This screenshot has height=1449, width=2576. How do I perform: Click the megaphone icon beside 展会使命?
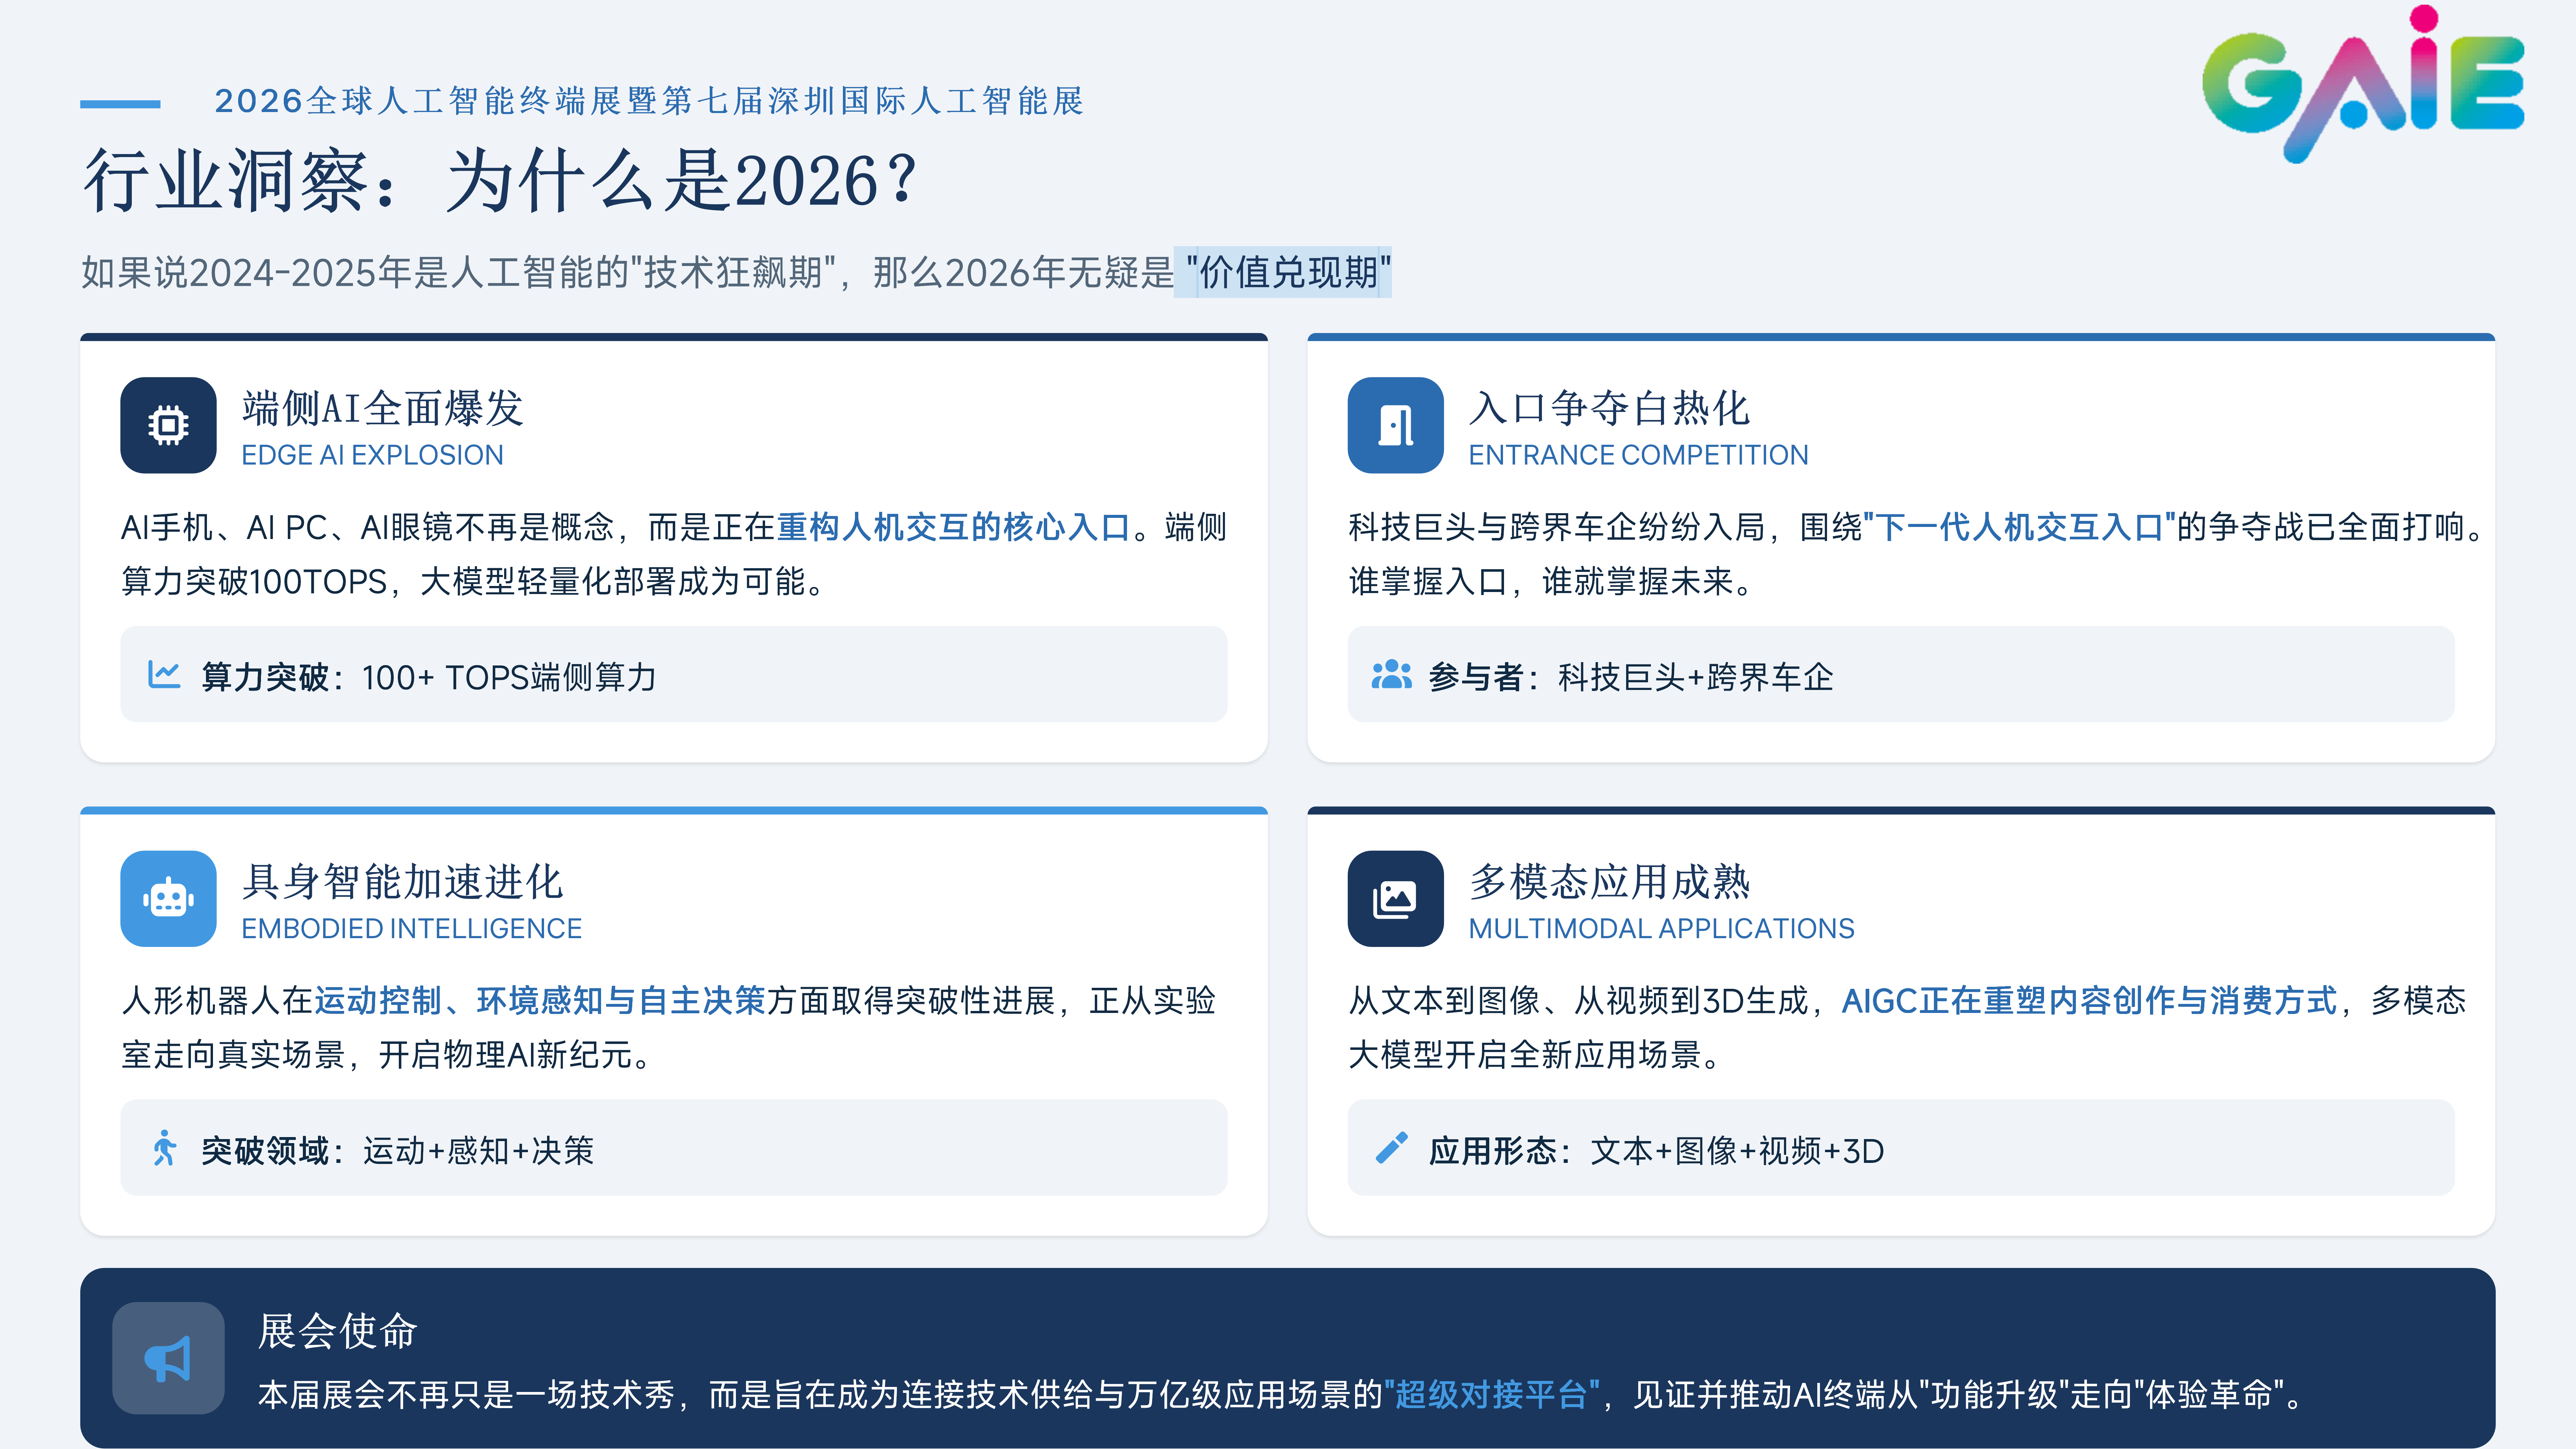[168, 1358]
